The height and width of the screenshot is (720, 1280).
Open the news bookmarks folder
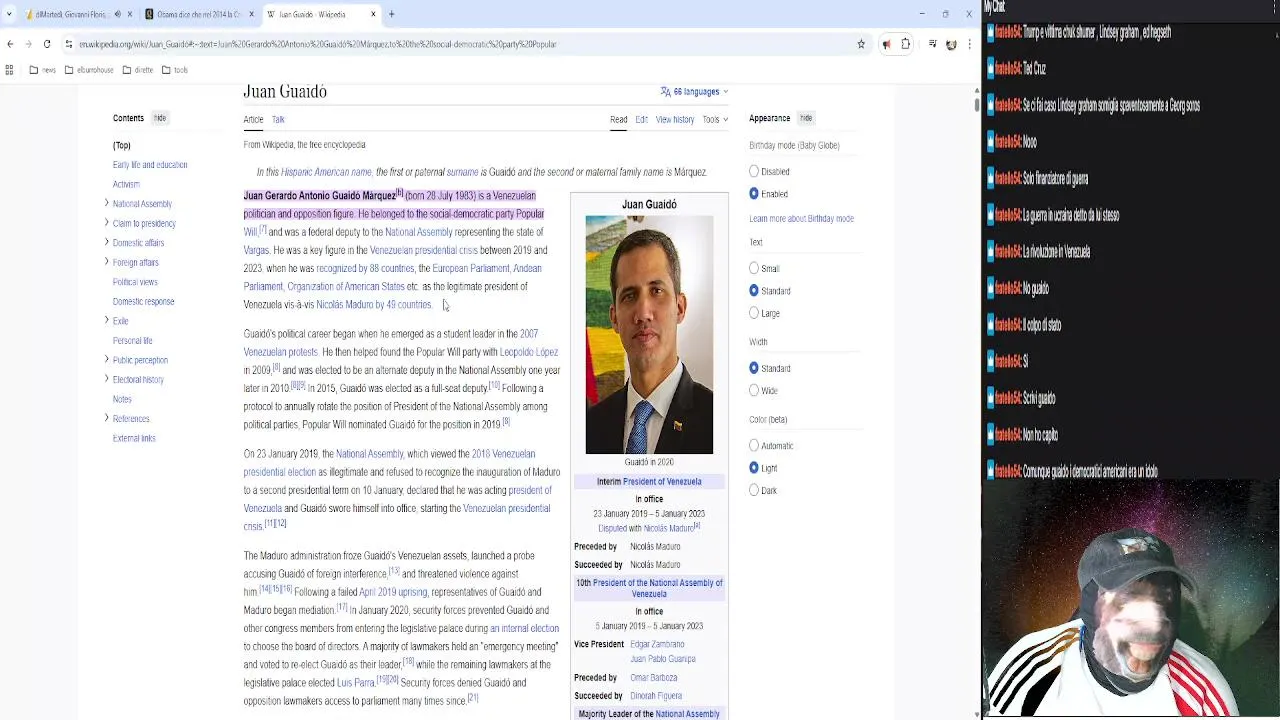pyautogui.click(x=42, y=70)
